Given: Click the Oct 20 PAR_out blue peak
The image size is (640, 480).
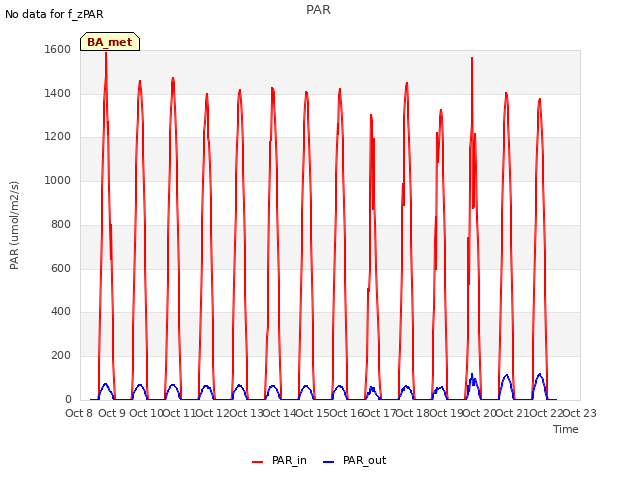Looking at the screenshot, I should (x=507, y=375).
